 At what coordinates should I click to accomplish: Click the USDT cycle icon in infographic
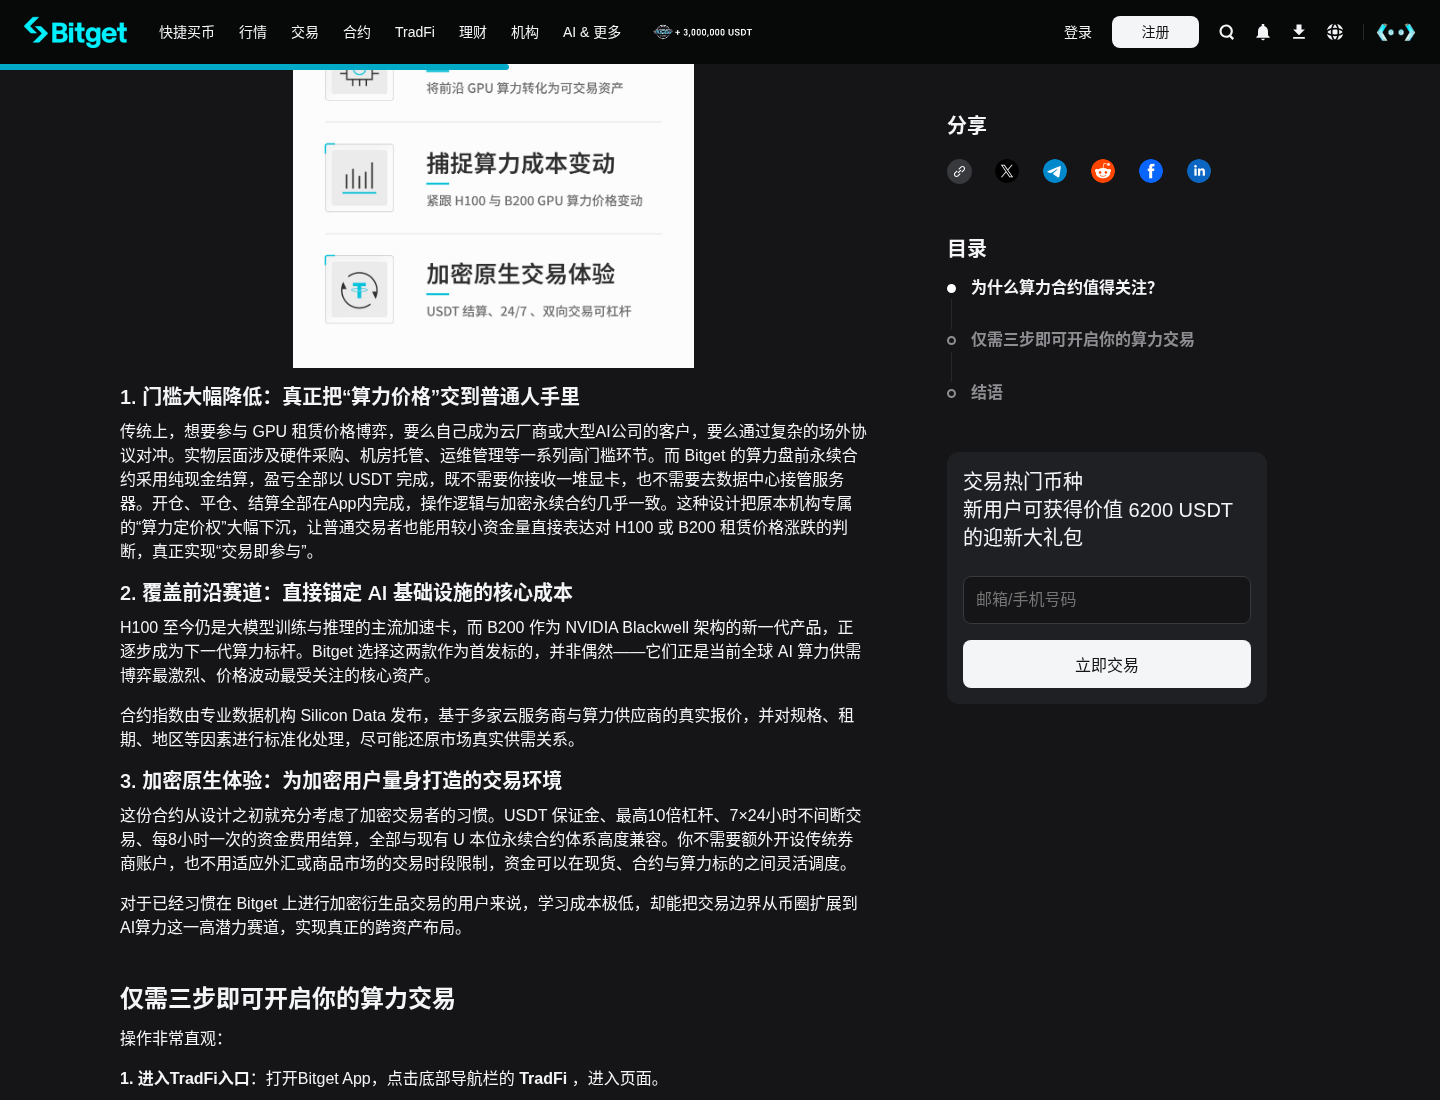(359, 290)
